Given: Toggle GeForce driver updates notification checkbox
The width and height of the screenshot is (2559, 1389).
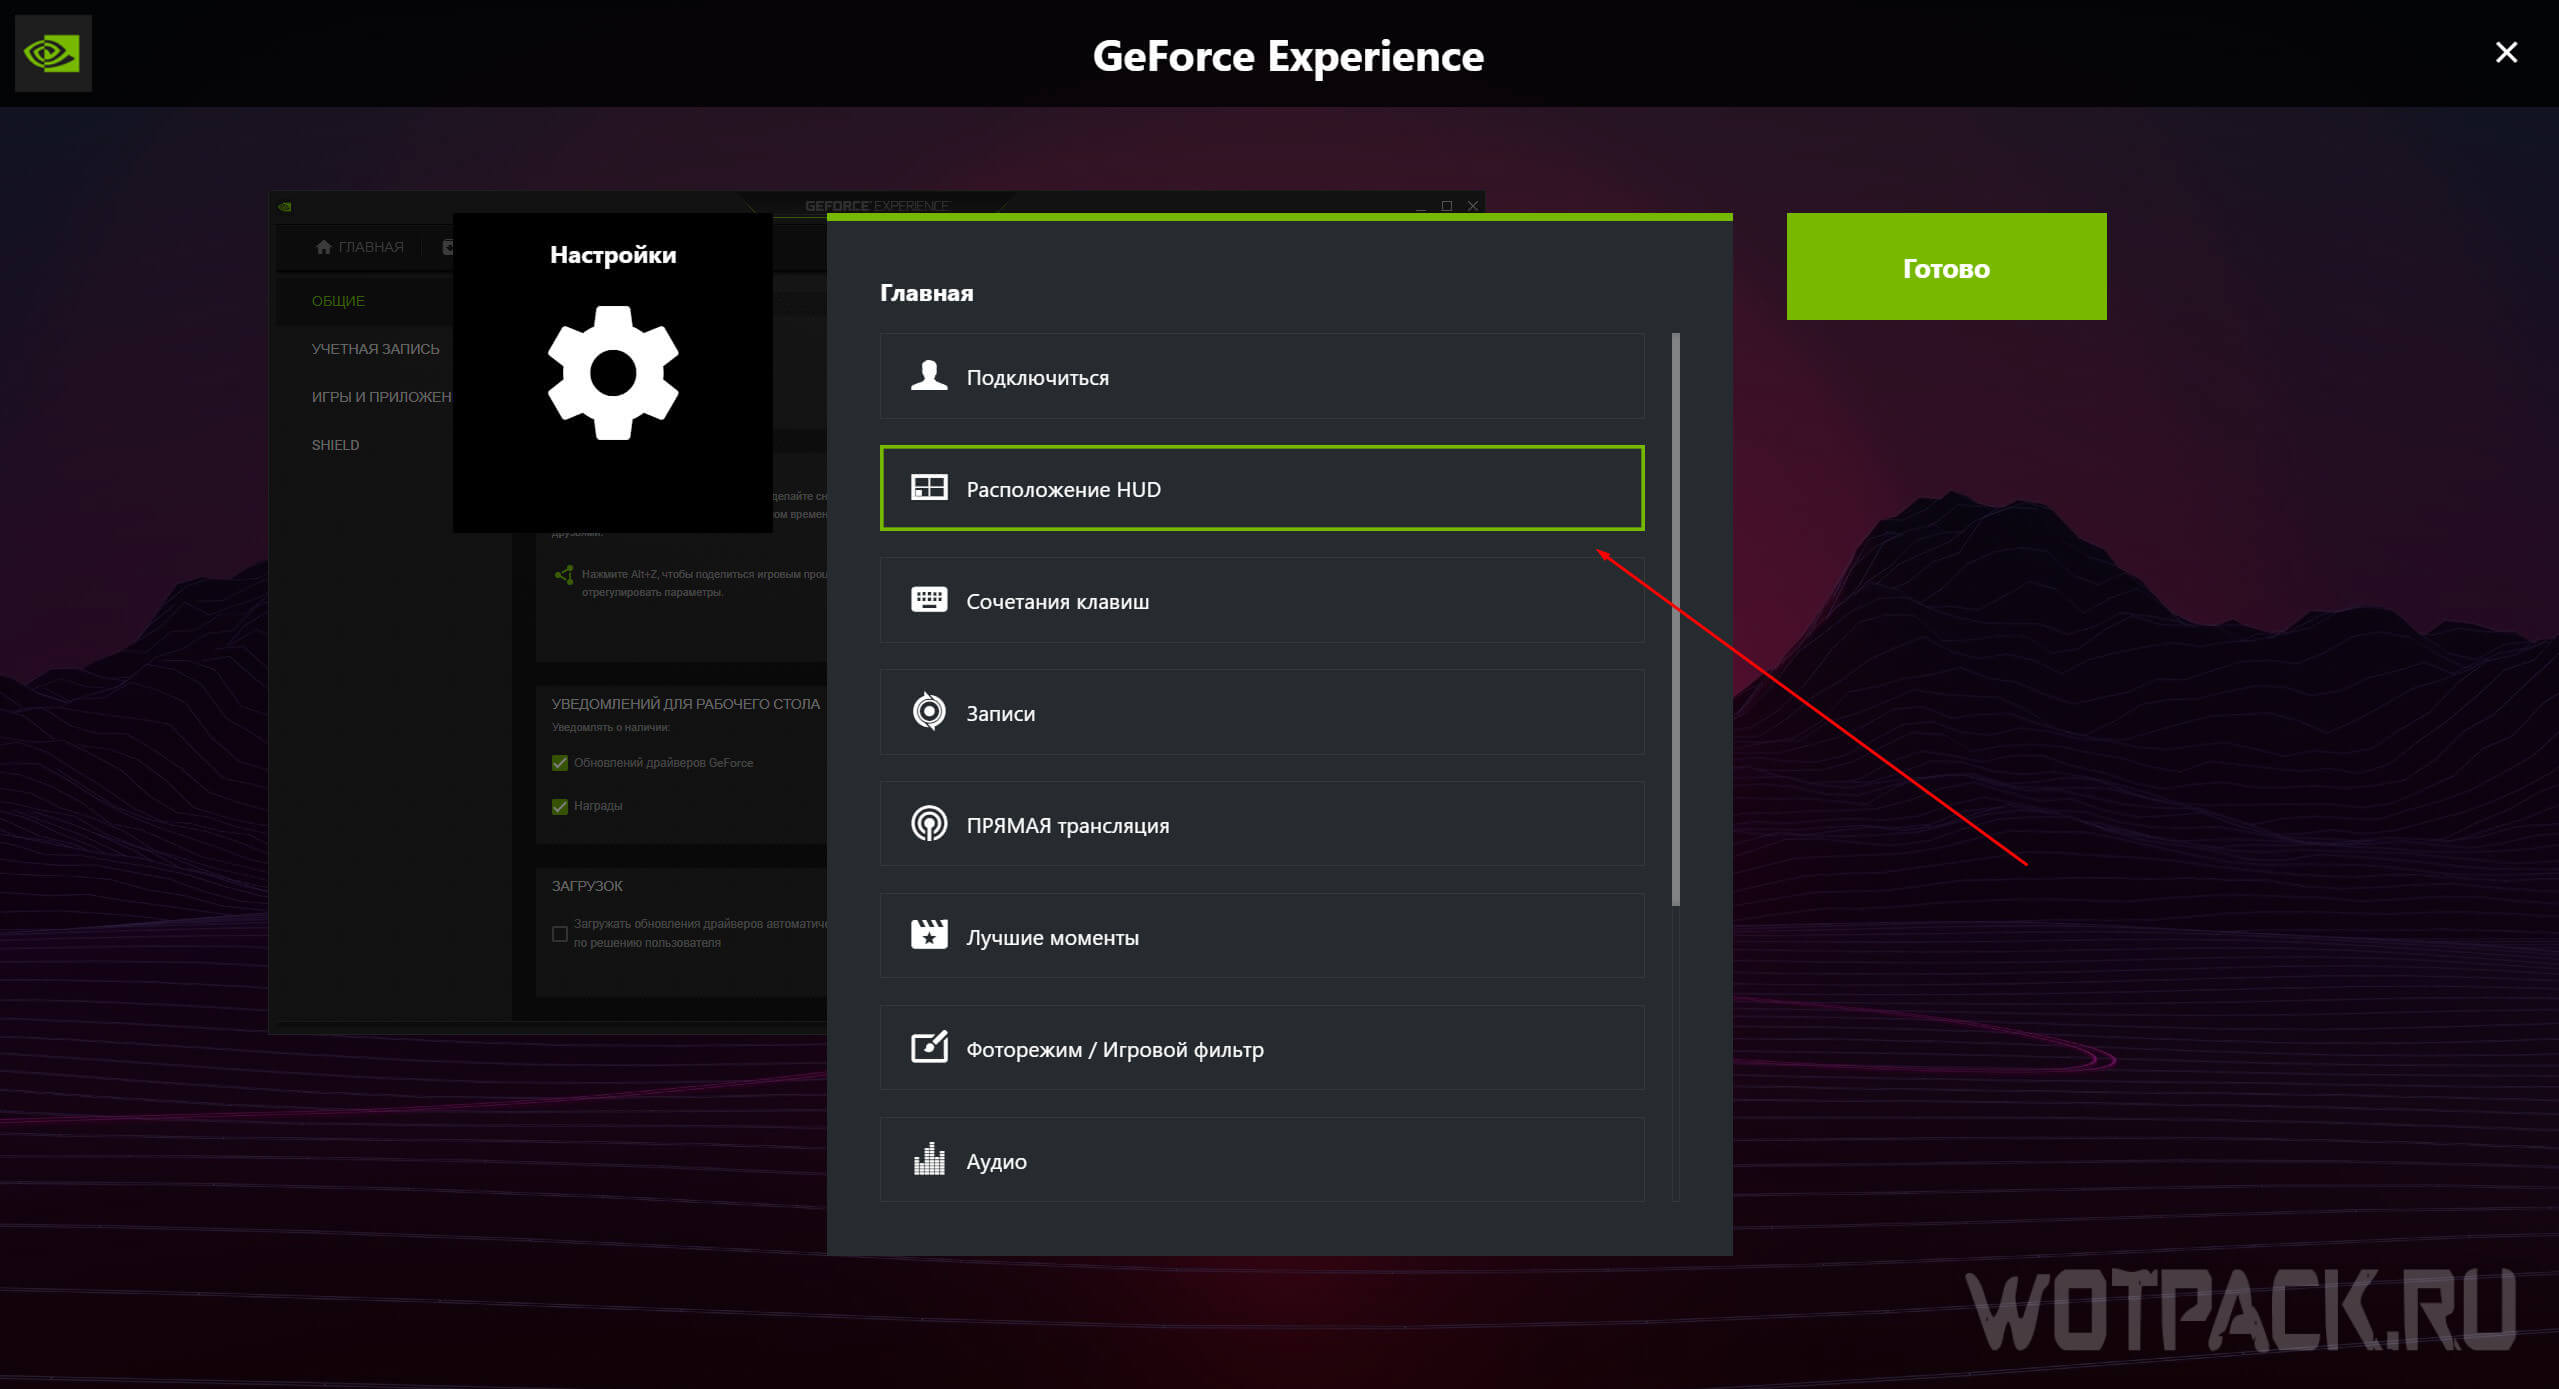Looking at the screenshot, I should (560, 763).
